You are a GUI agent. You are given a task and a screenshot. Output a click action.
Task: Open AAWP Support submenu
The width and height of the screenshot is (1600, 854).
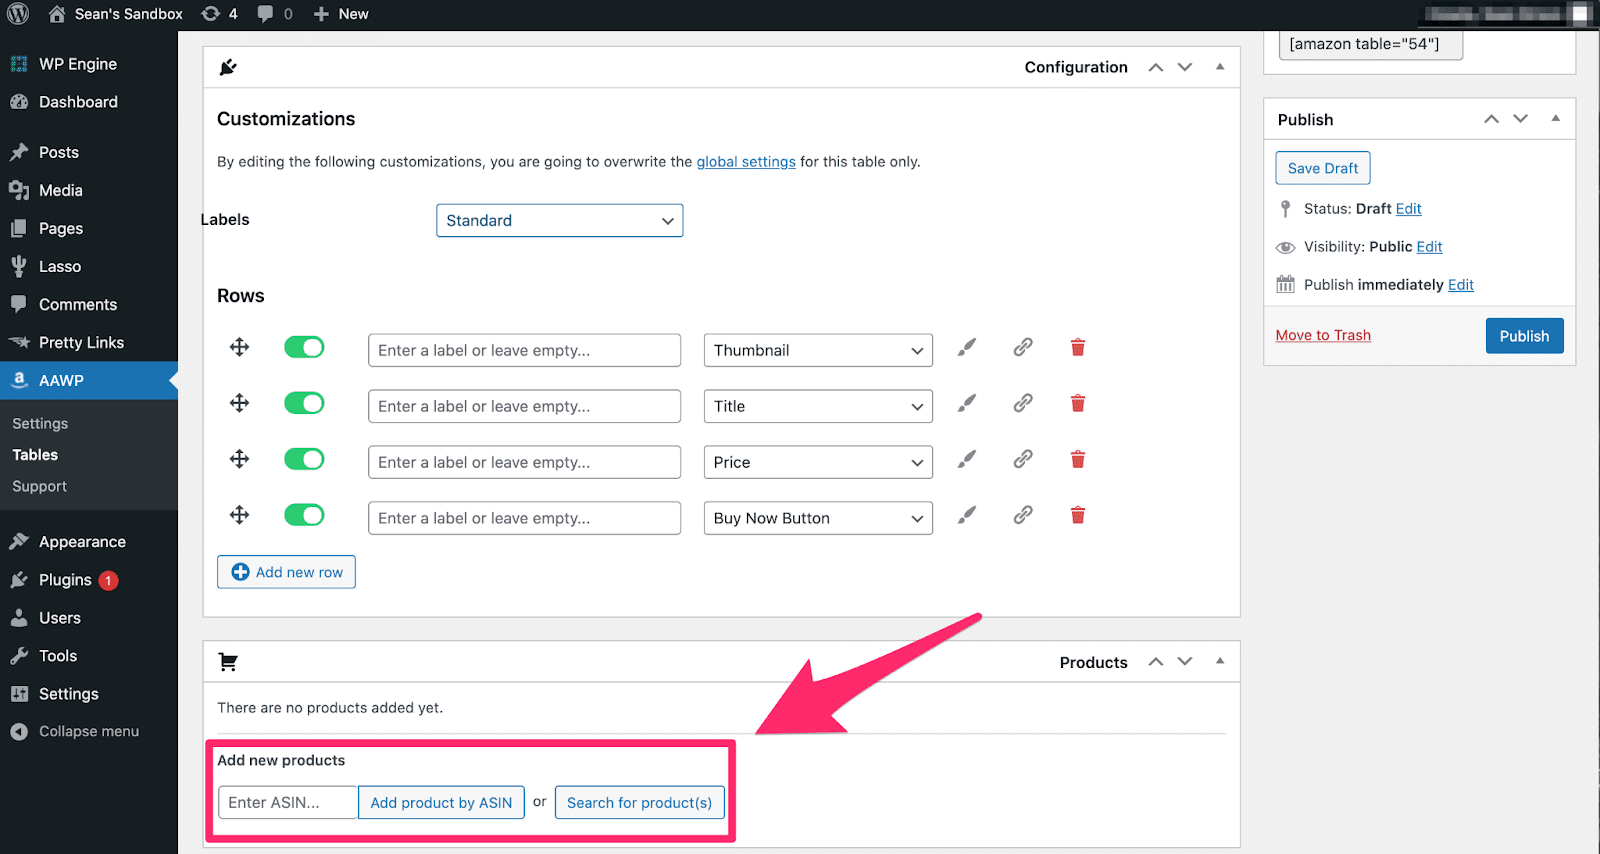pyautogui.click(x=39, y=486)
